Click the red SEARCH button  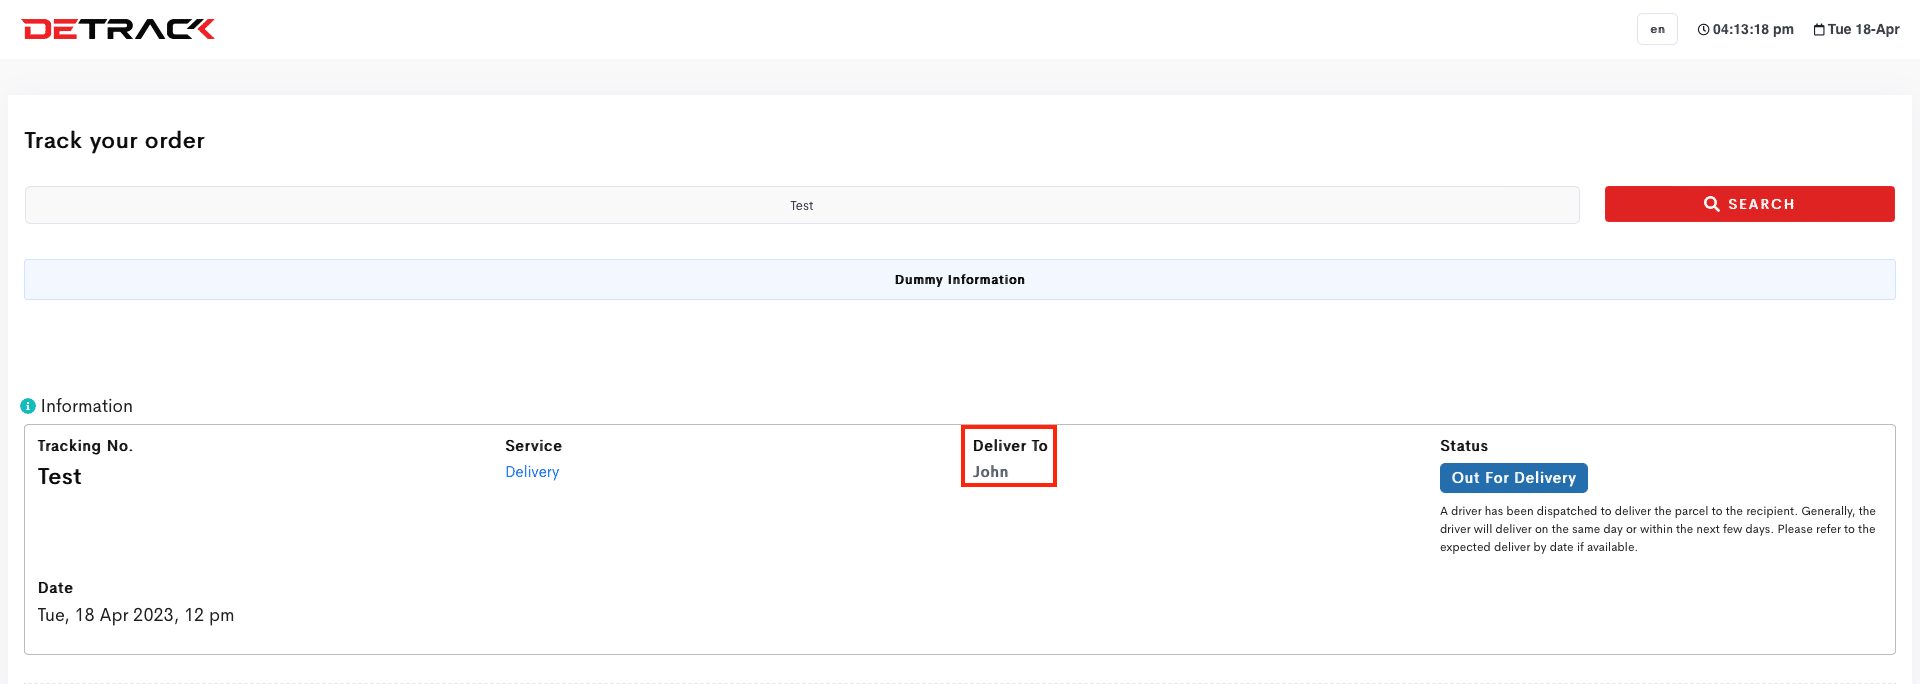coord(1749,204)
